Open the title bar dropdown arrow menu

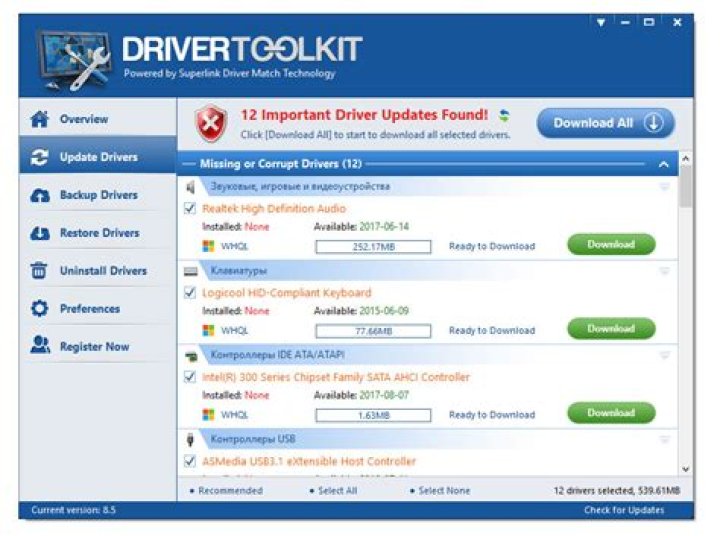[601, 22]
